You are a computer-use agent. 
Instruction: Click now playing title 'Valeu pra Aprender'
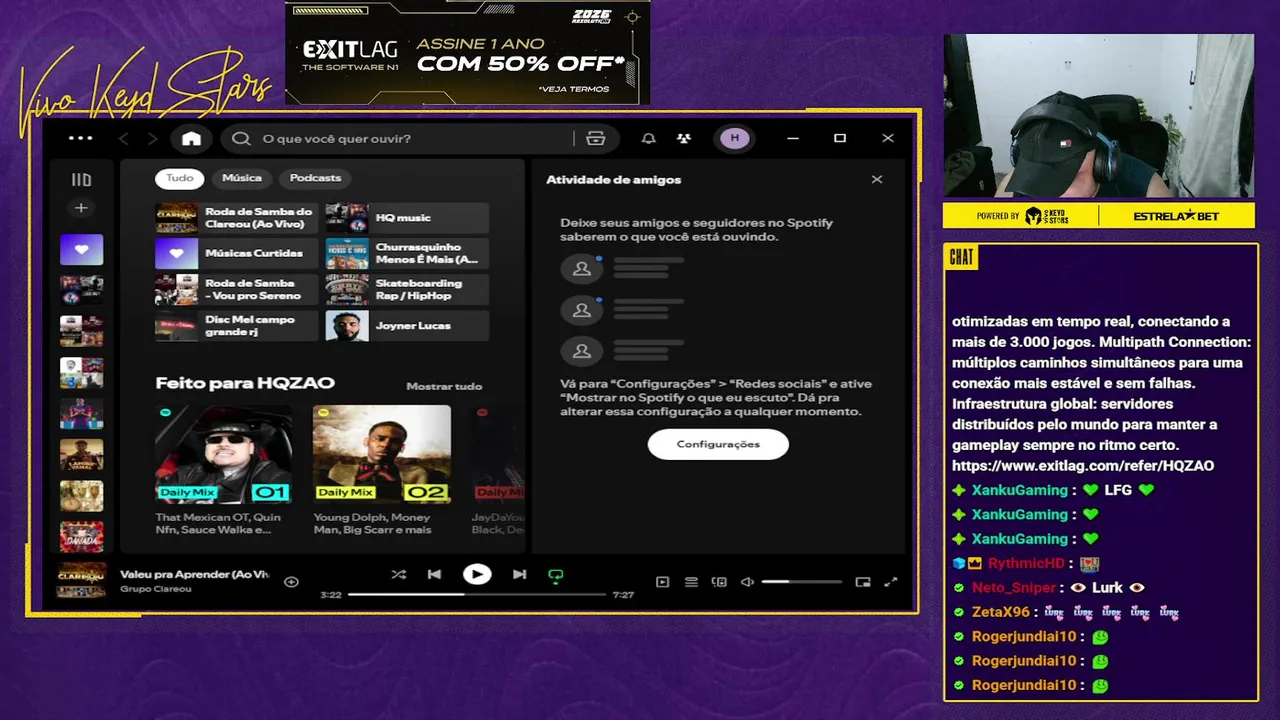[x=195, y=575]
